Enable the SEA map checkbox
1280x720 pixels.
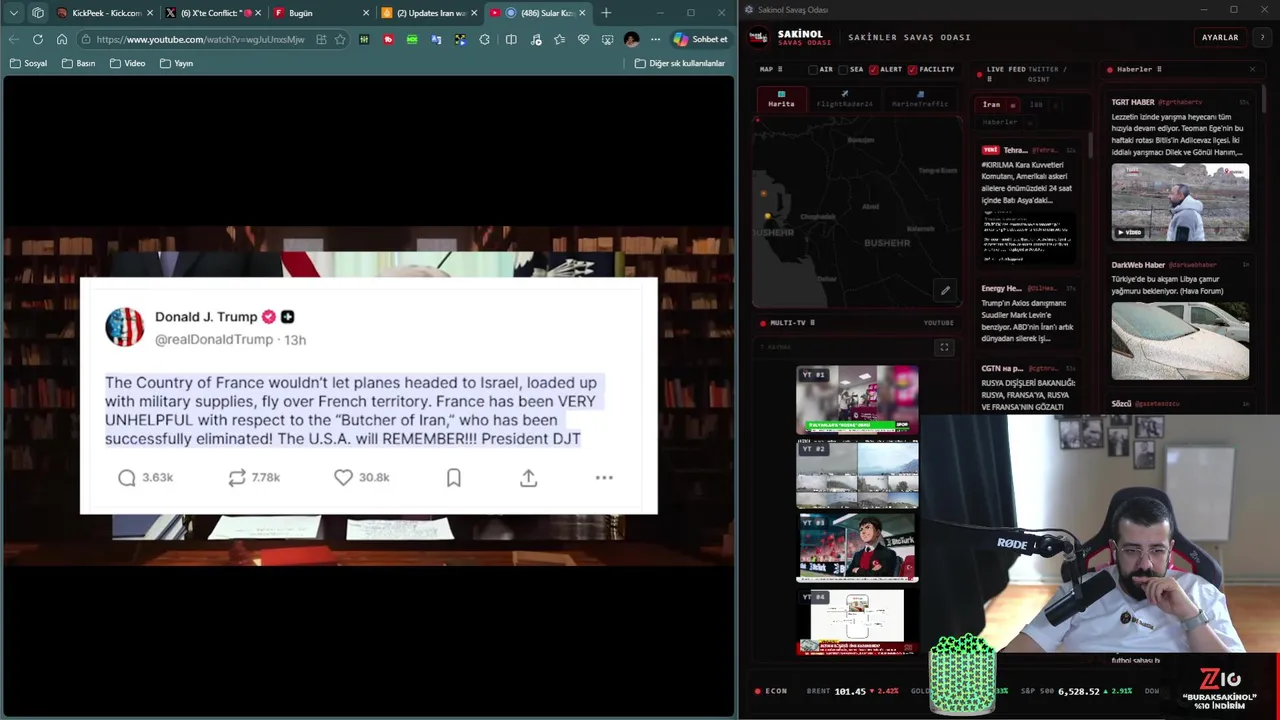coord(843,70)
